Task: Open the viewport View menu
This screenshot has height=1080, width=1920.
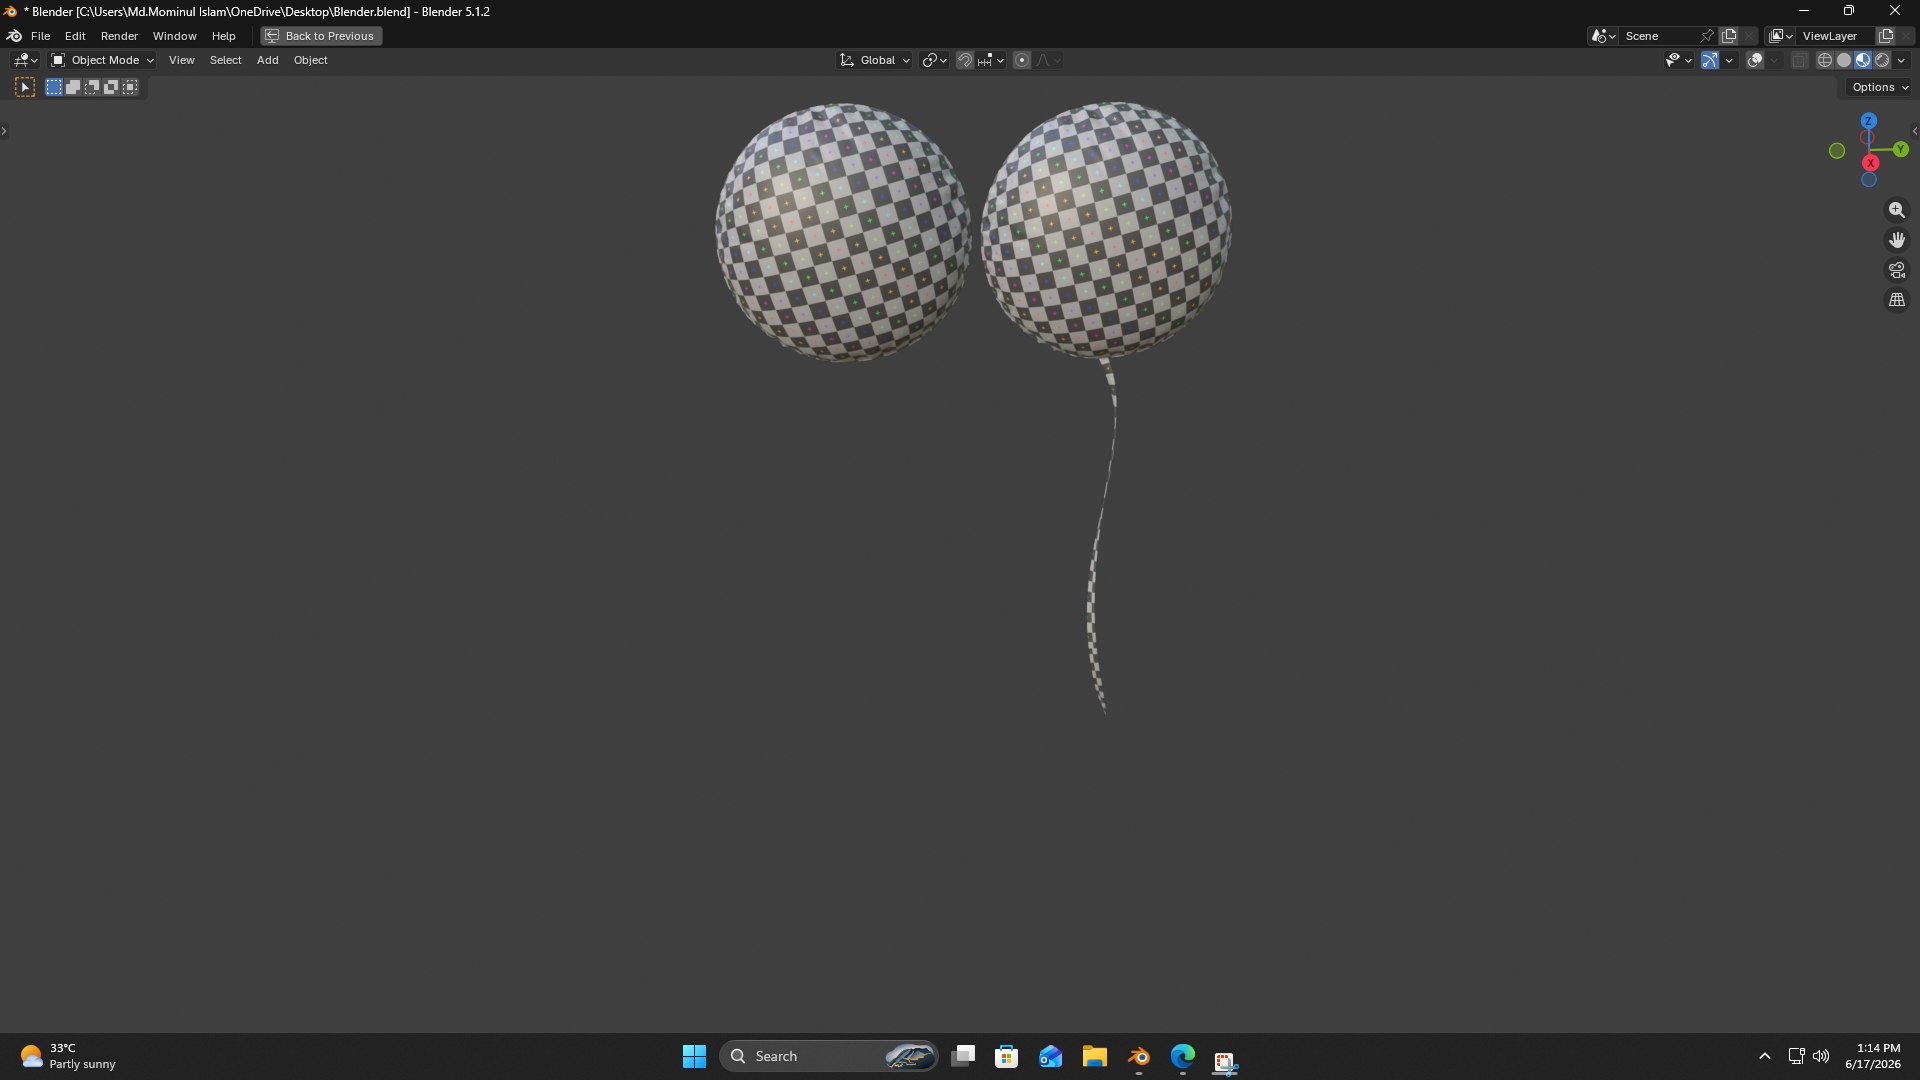Action: (181, 60)
